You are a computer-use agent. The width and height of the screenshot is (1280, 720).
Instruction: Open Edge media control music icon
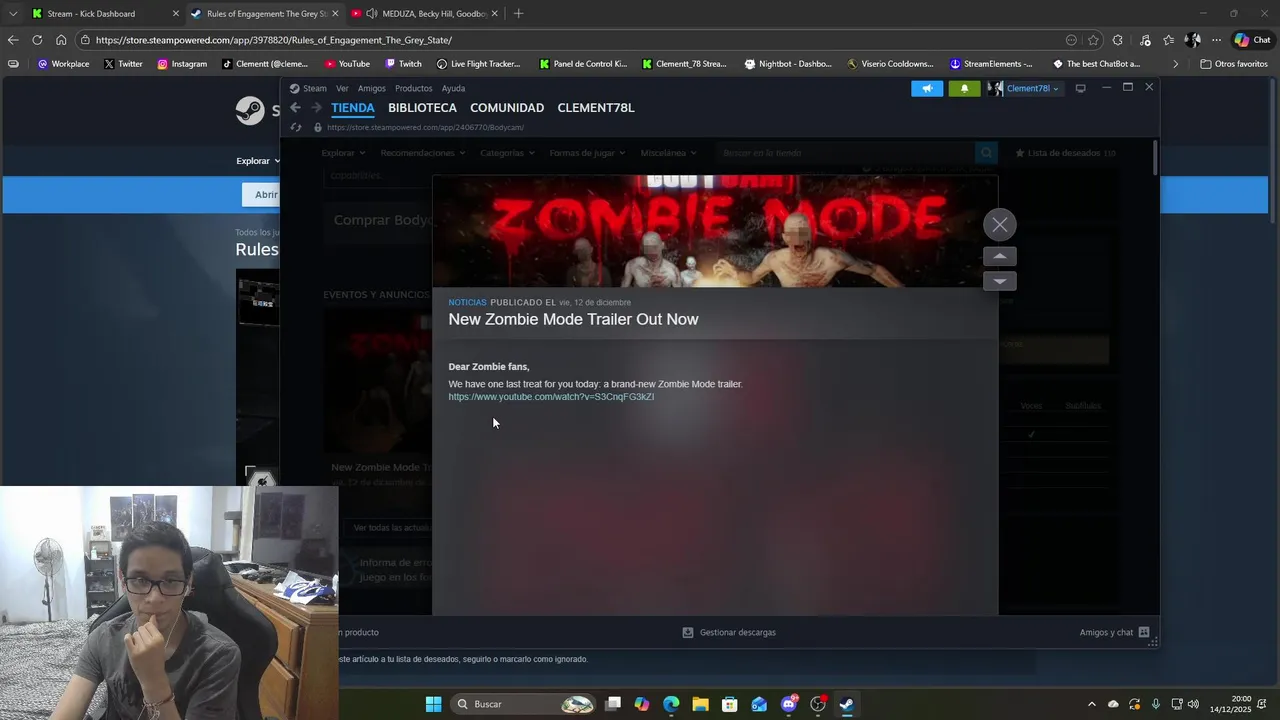[1145, 40]
